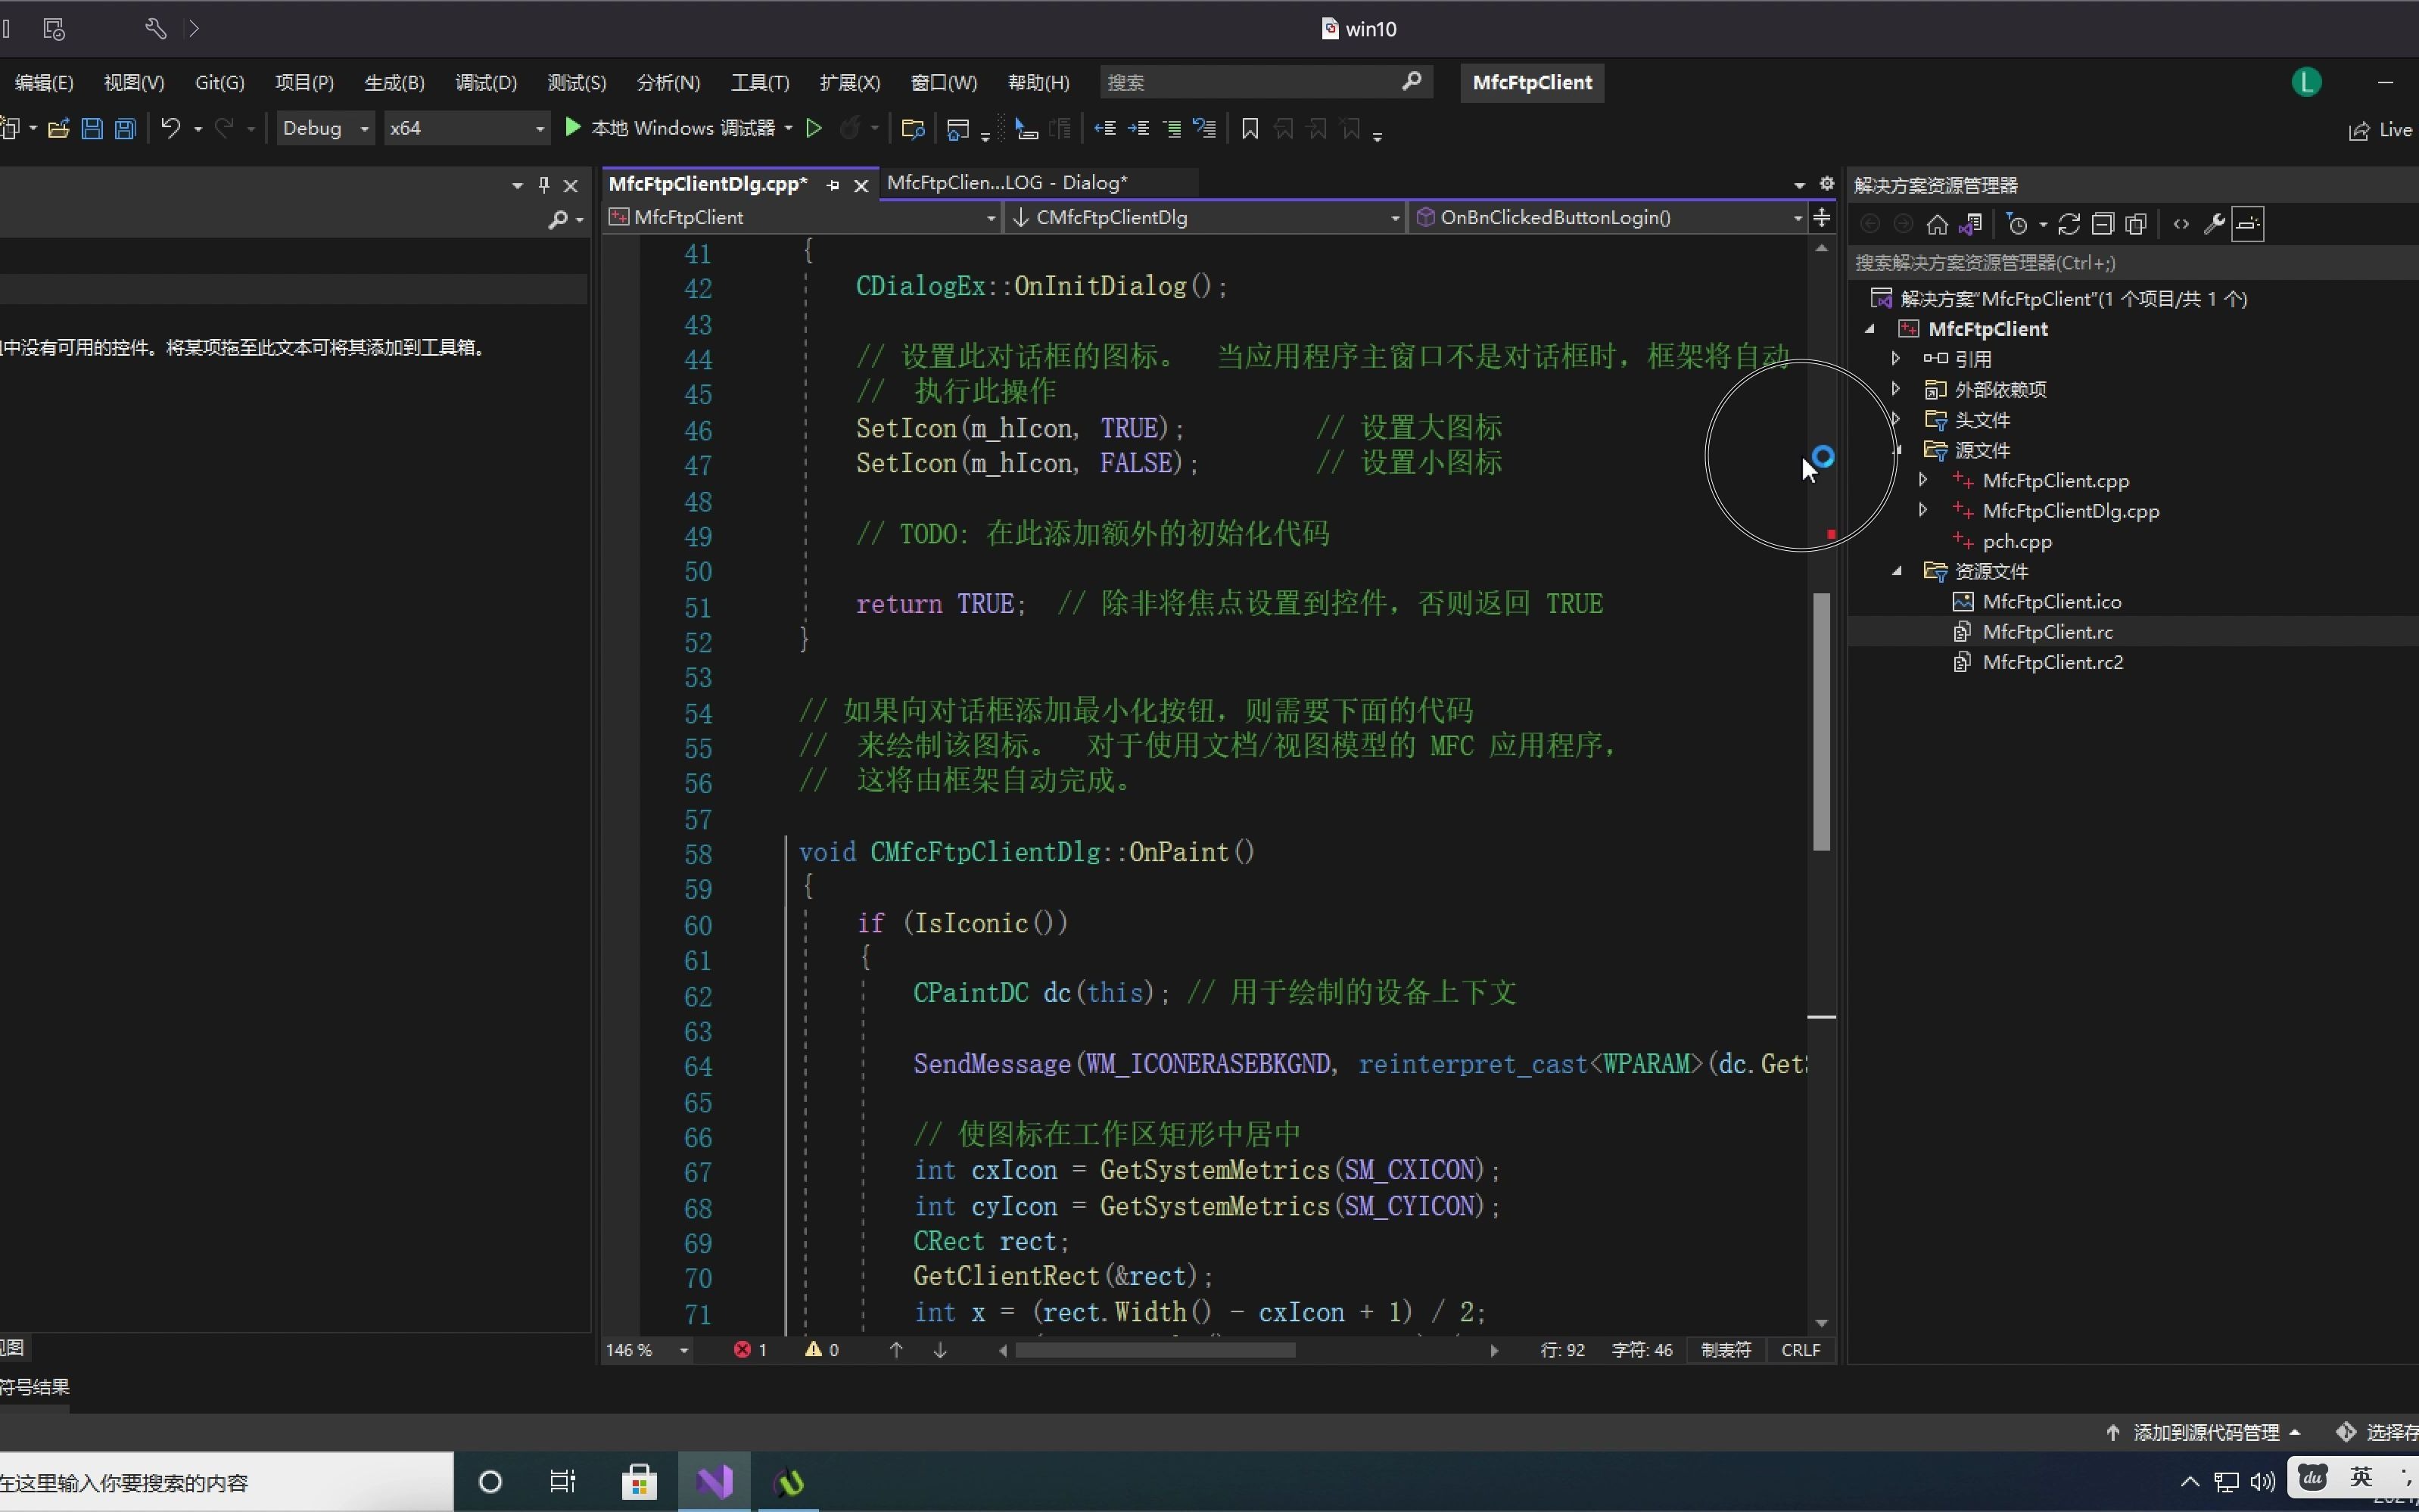Click the toolbox search magnifier icon
The height and width of the screenshot is (1512, 2419).
[558, 219]
